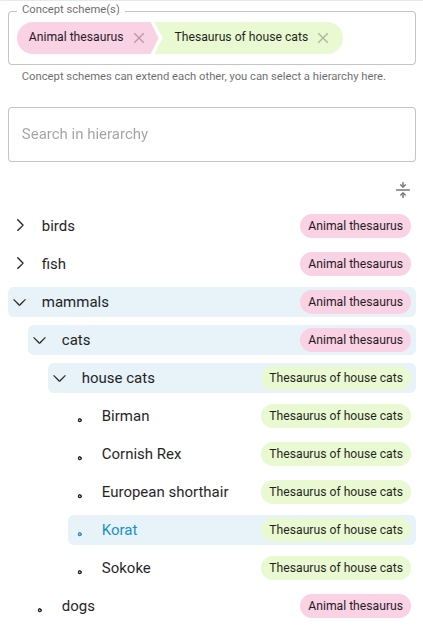The width and height of the screenshot is (423, 629).
Task: Click the bullet icon next to Korat
Action: tap(80, 534)
